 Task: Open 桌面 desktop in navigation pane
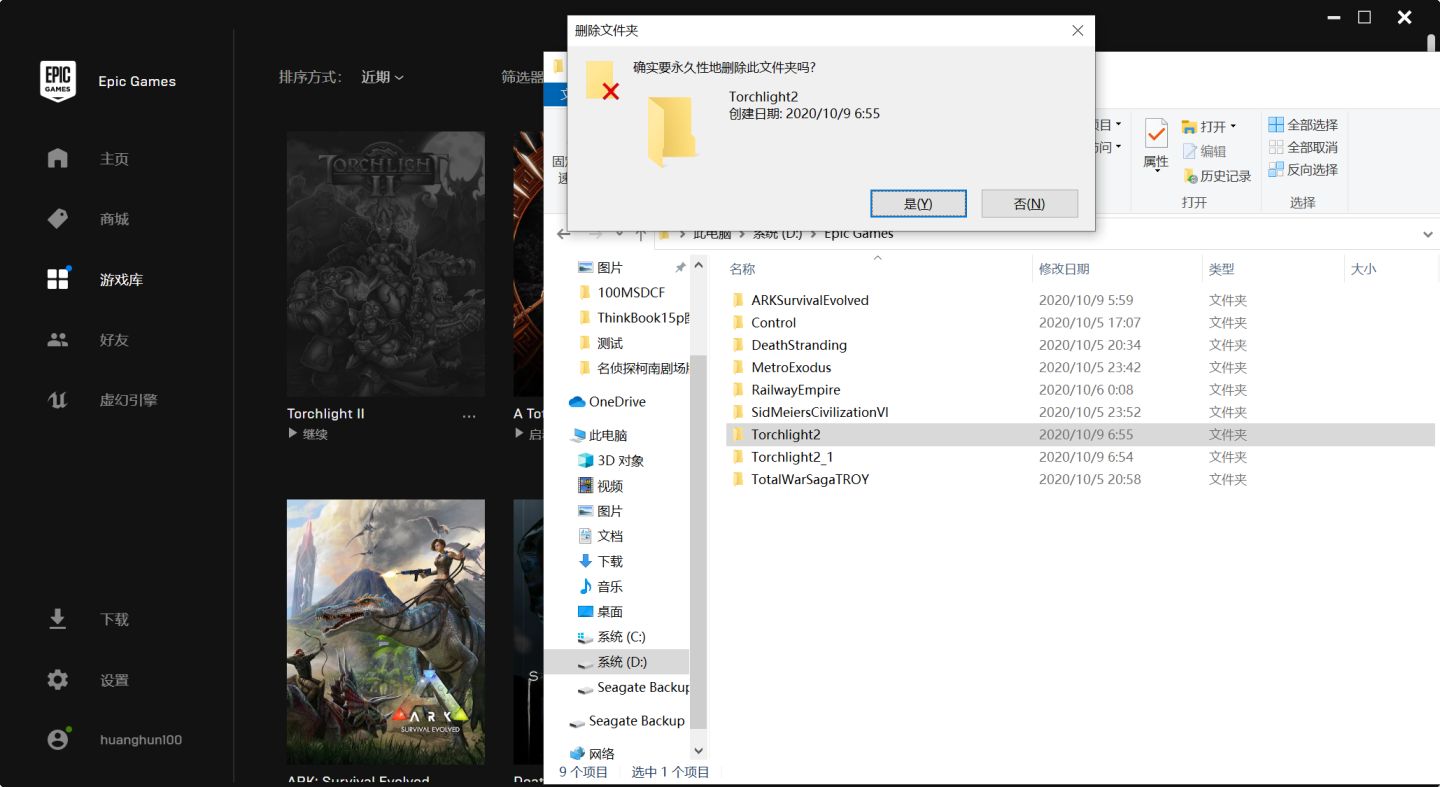pos(610,612)
